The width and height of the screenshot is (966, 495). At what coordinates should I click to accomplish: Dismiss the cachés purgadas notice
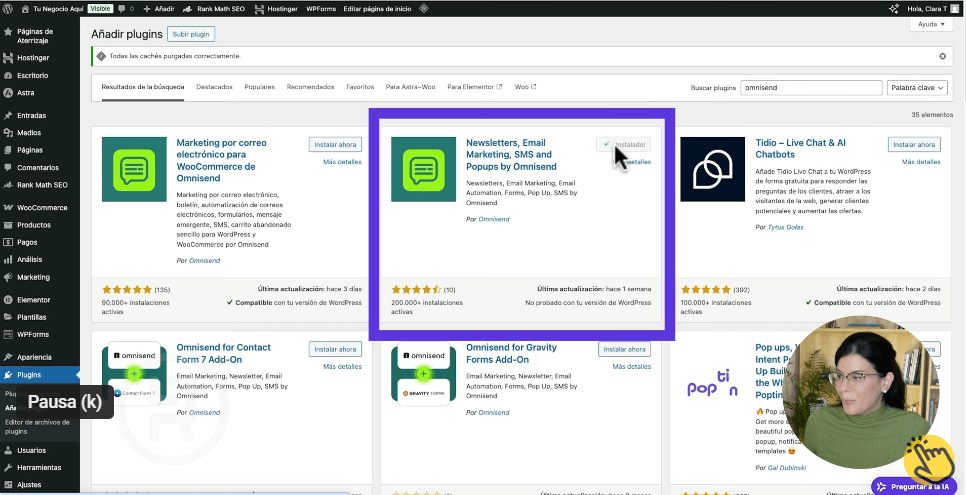tap(942, 56)
